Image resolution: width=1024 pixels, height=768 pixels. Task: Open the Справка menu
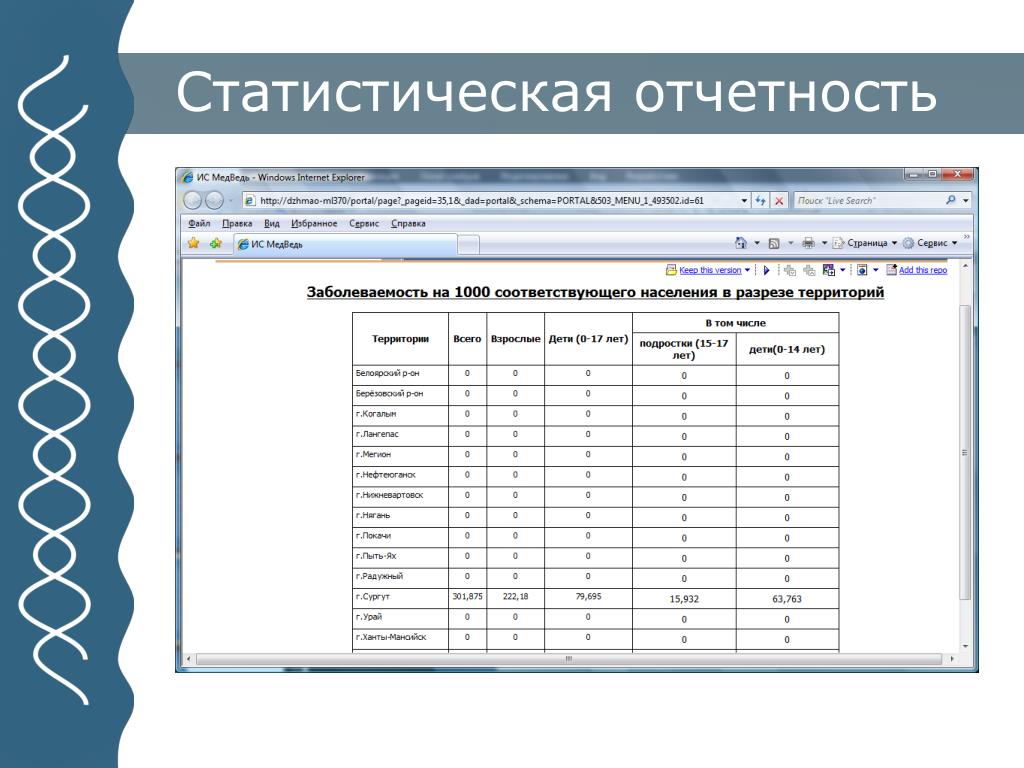point(408,223)
